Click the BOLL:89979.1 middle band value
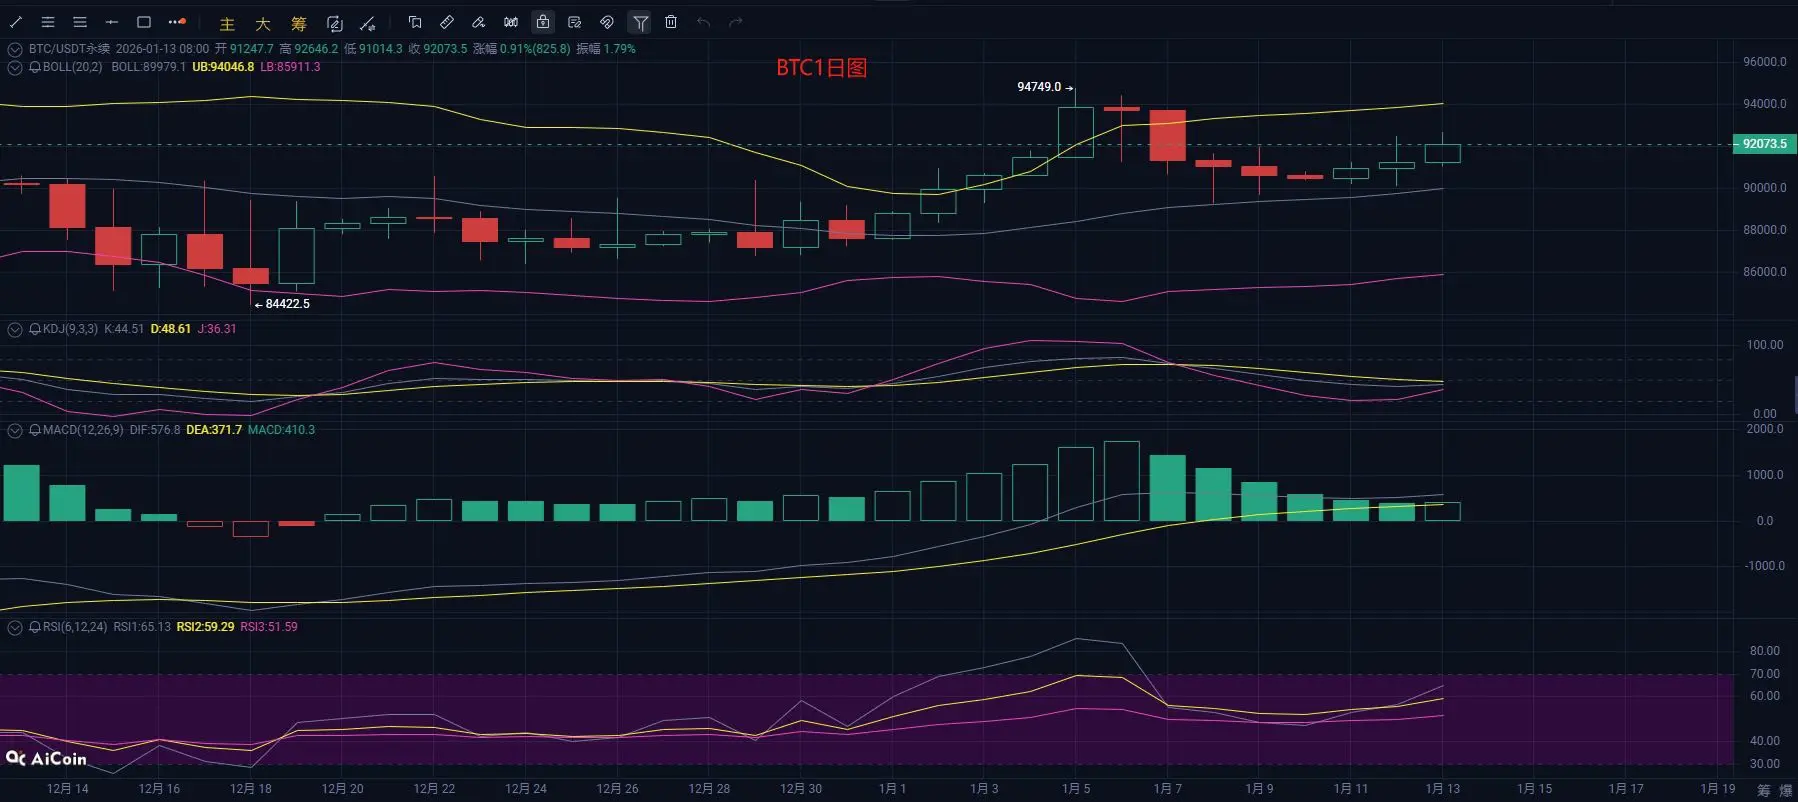1798x802 pixels. tap(149, 67)
